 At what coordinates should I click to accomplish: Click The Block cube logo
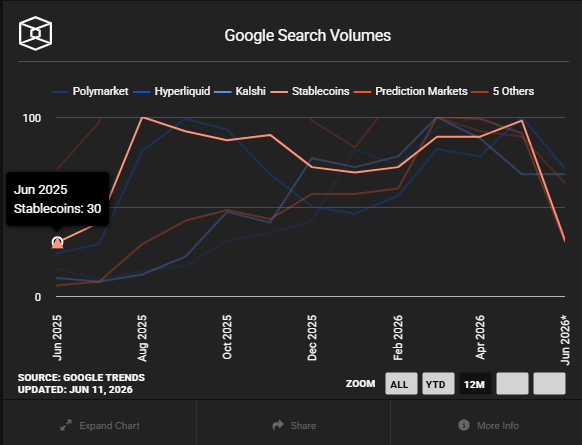pos(35,33)
